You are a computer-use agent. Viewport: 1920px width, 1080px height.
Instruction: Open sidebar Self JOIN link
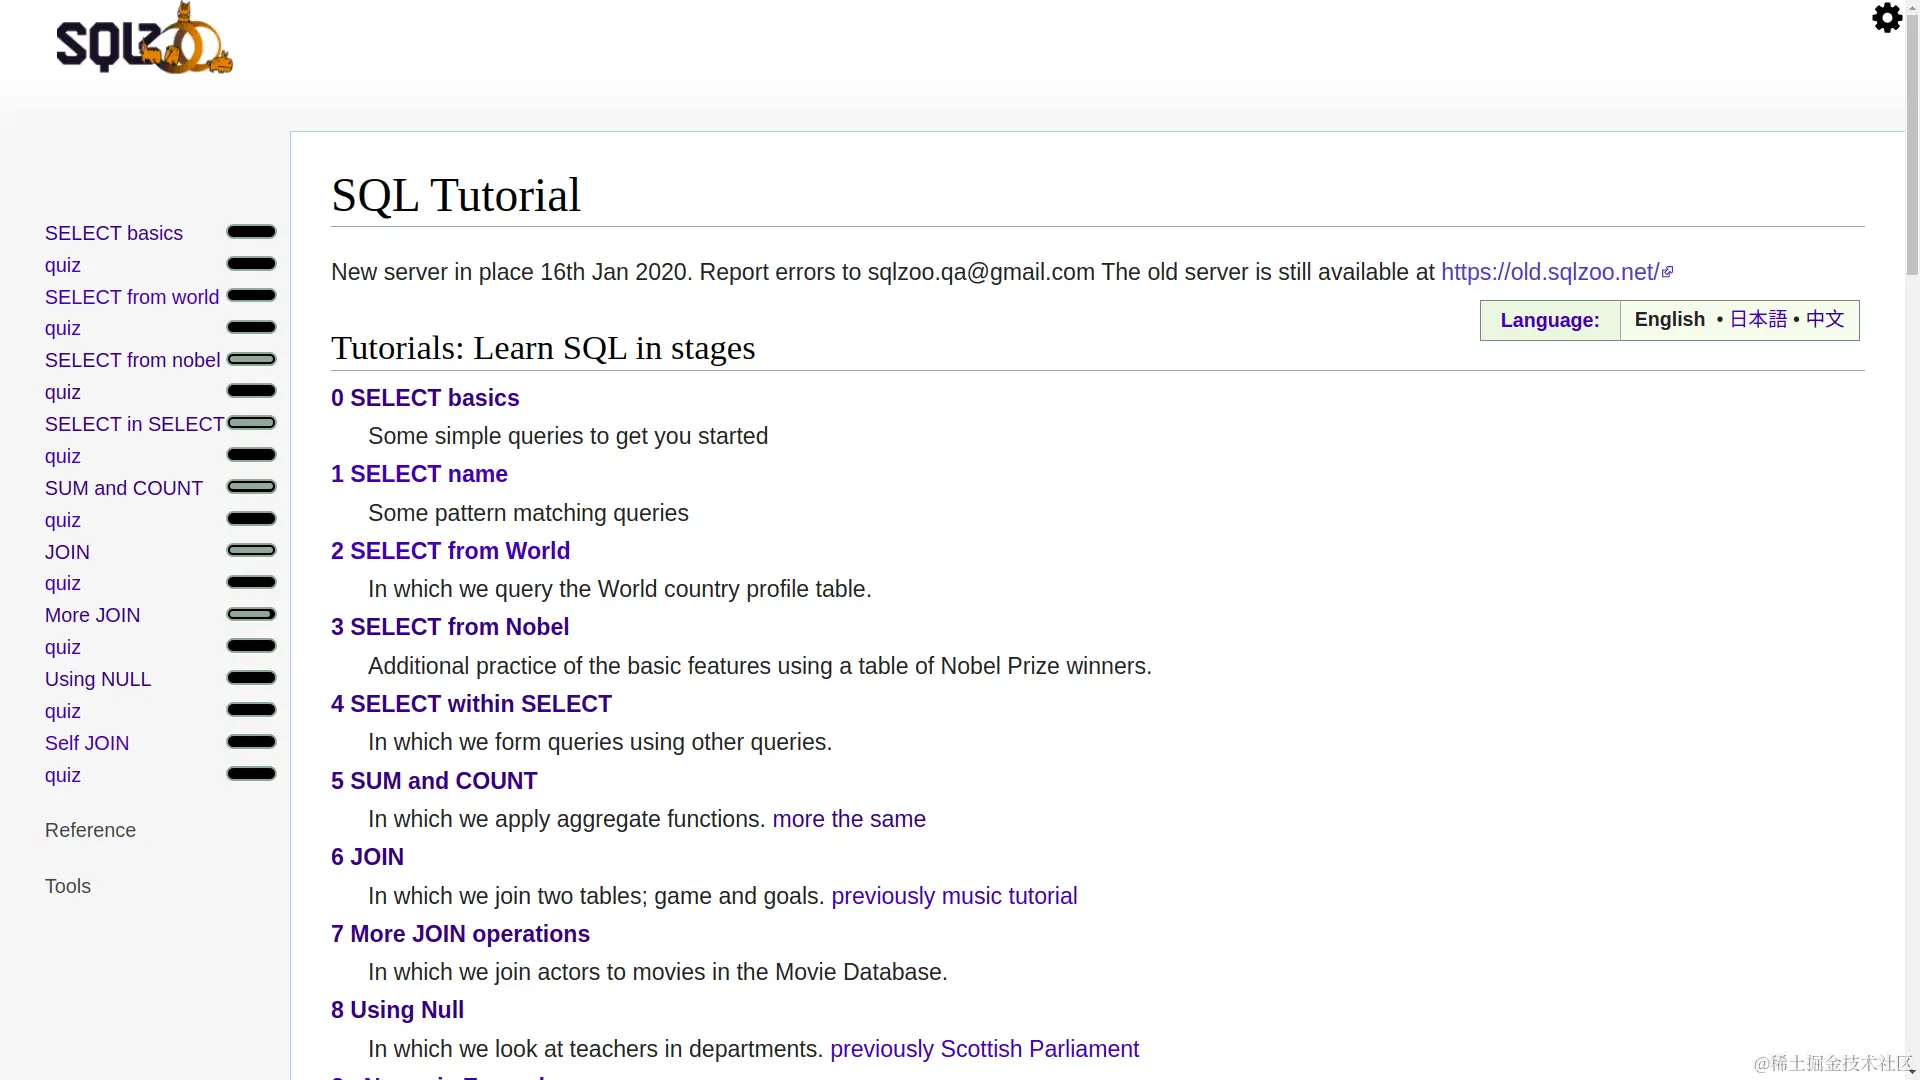click(87, 743)
